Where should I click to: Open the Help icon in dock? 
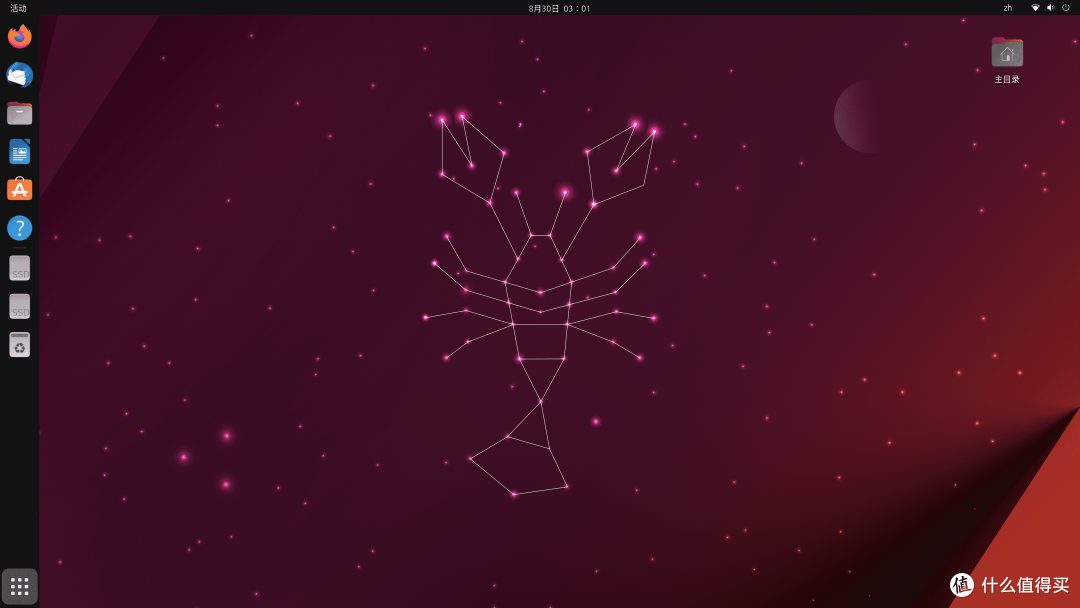click(19, 228)
